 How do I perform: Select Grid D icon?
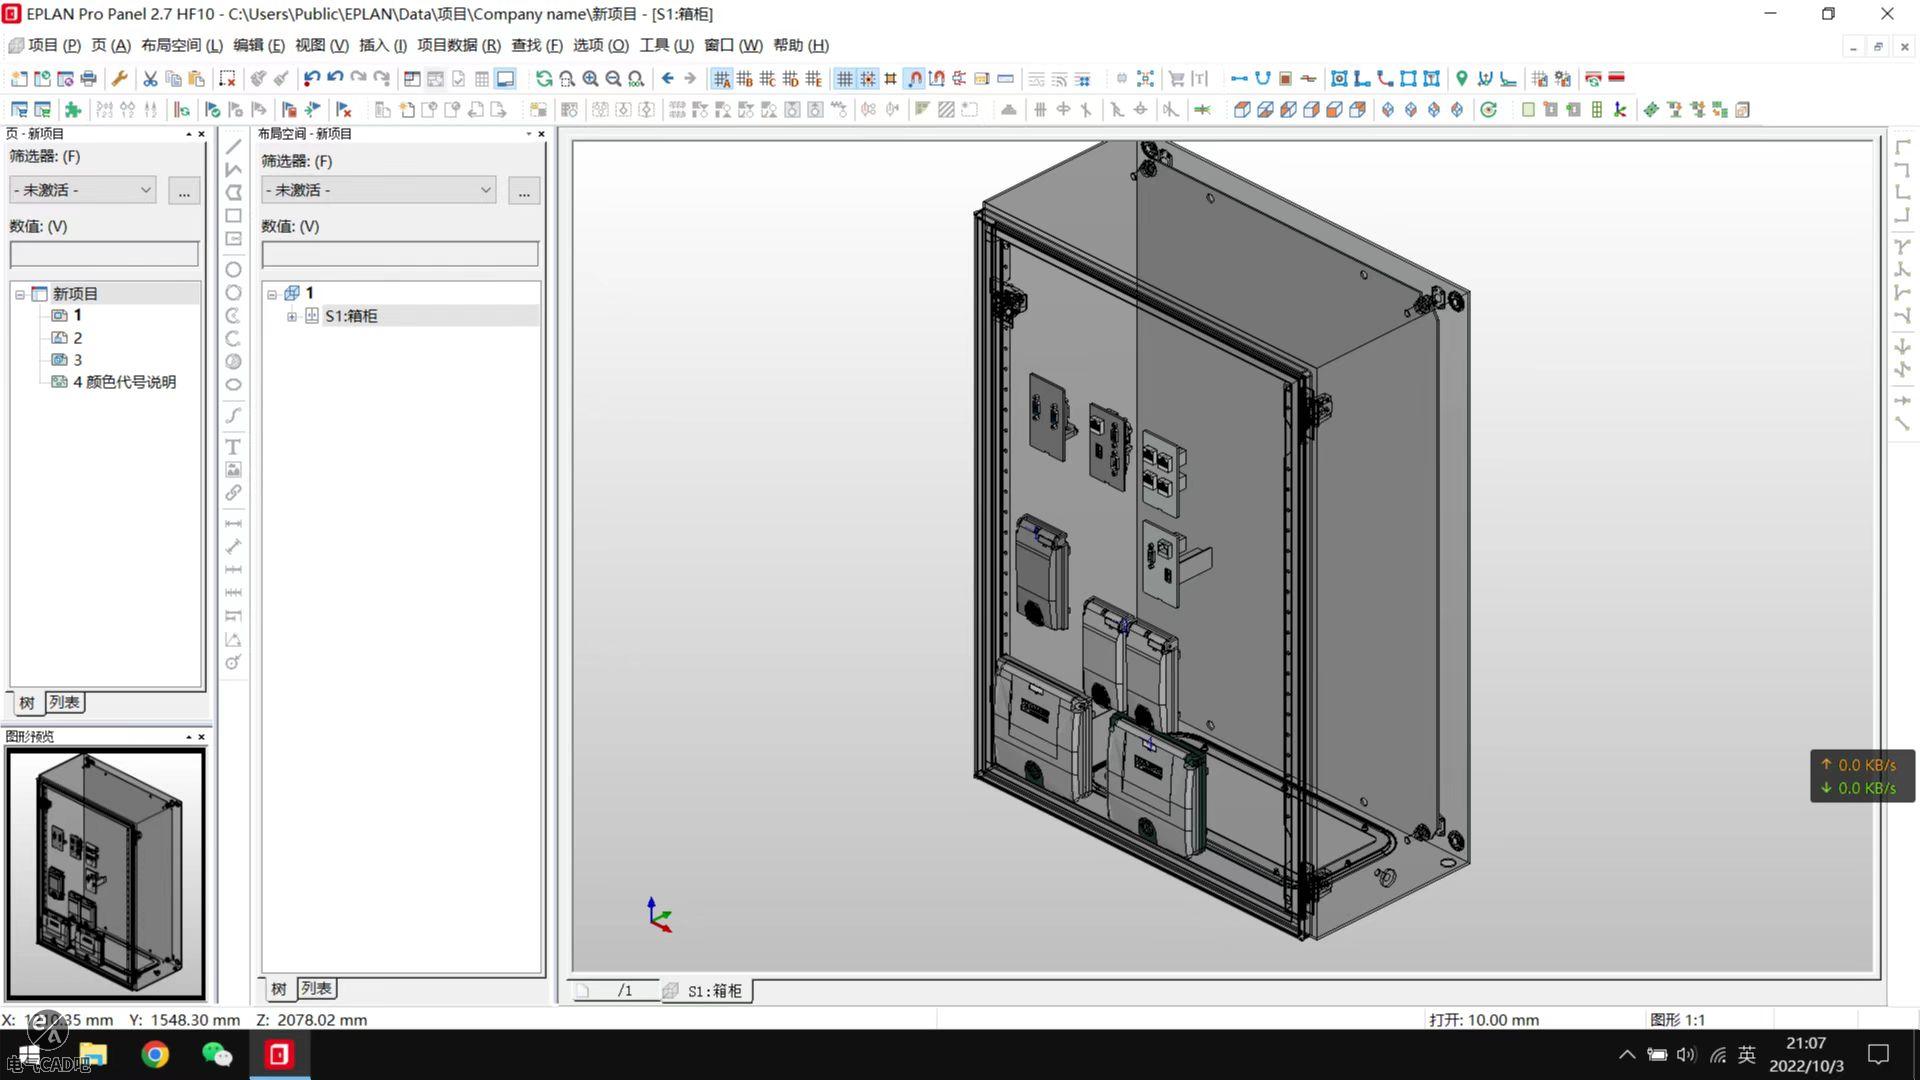pos(790,78)
